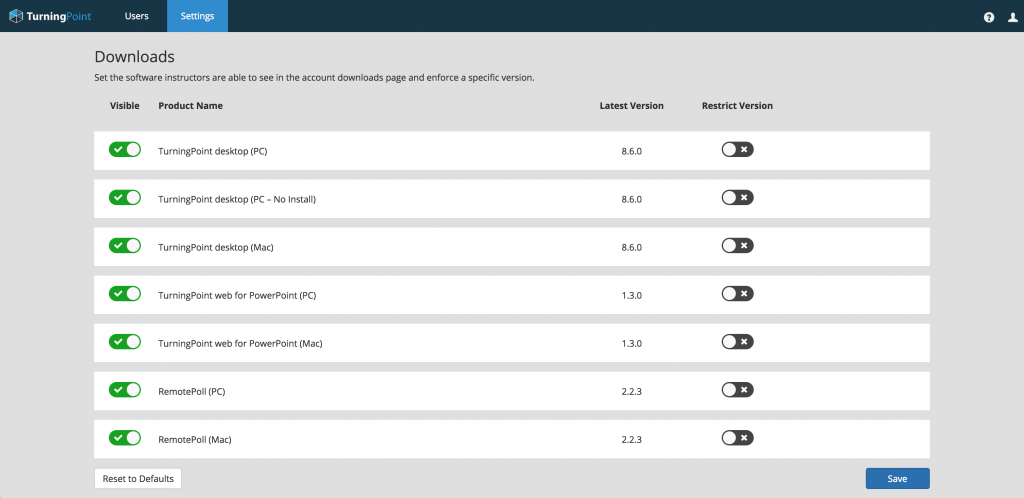1024x498 pixels.
Task: Toggle visibility for TurningPoint web for PowerPoint (PC)
Action: (125, 294)
